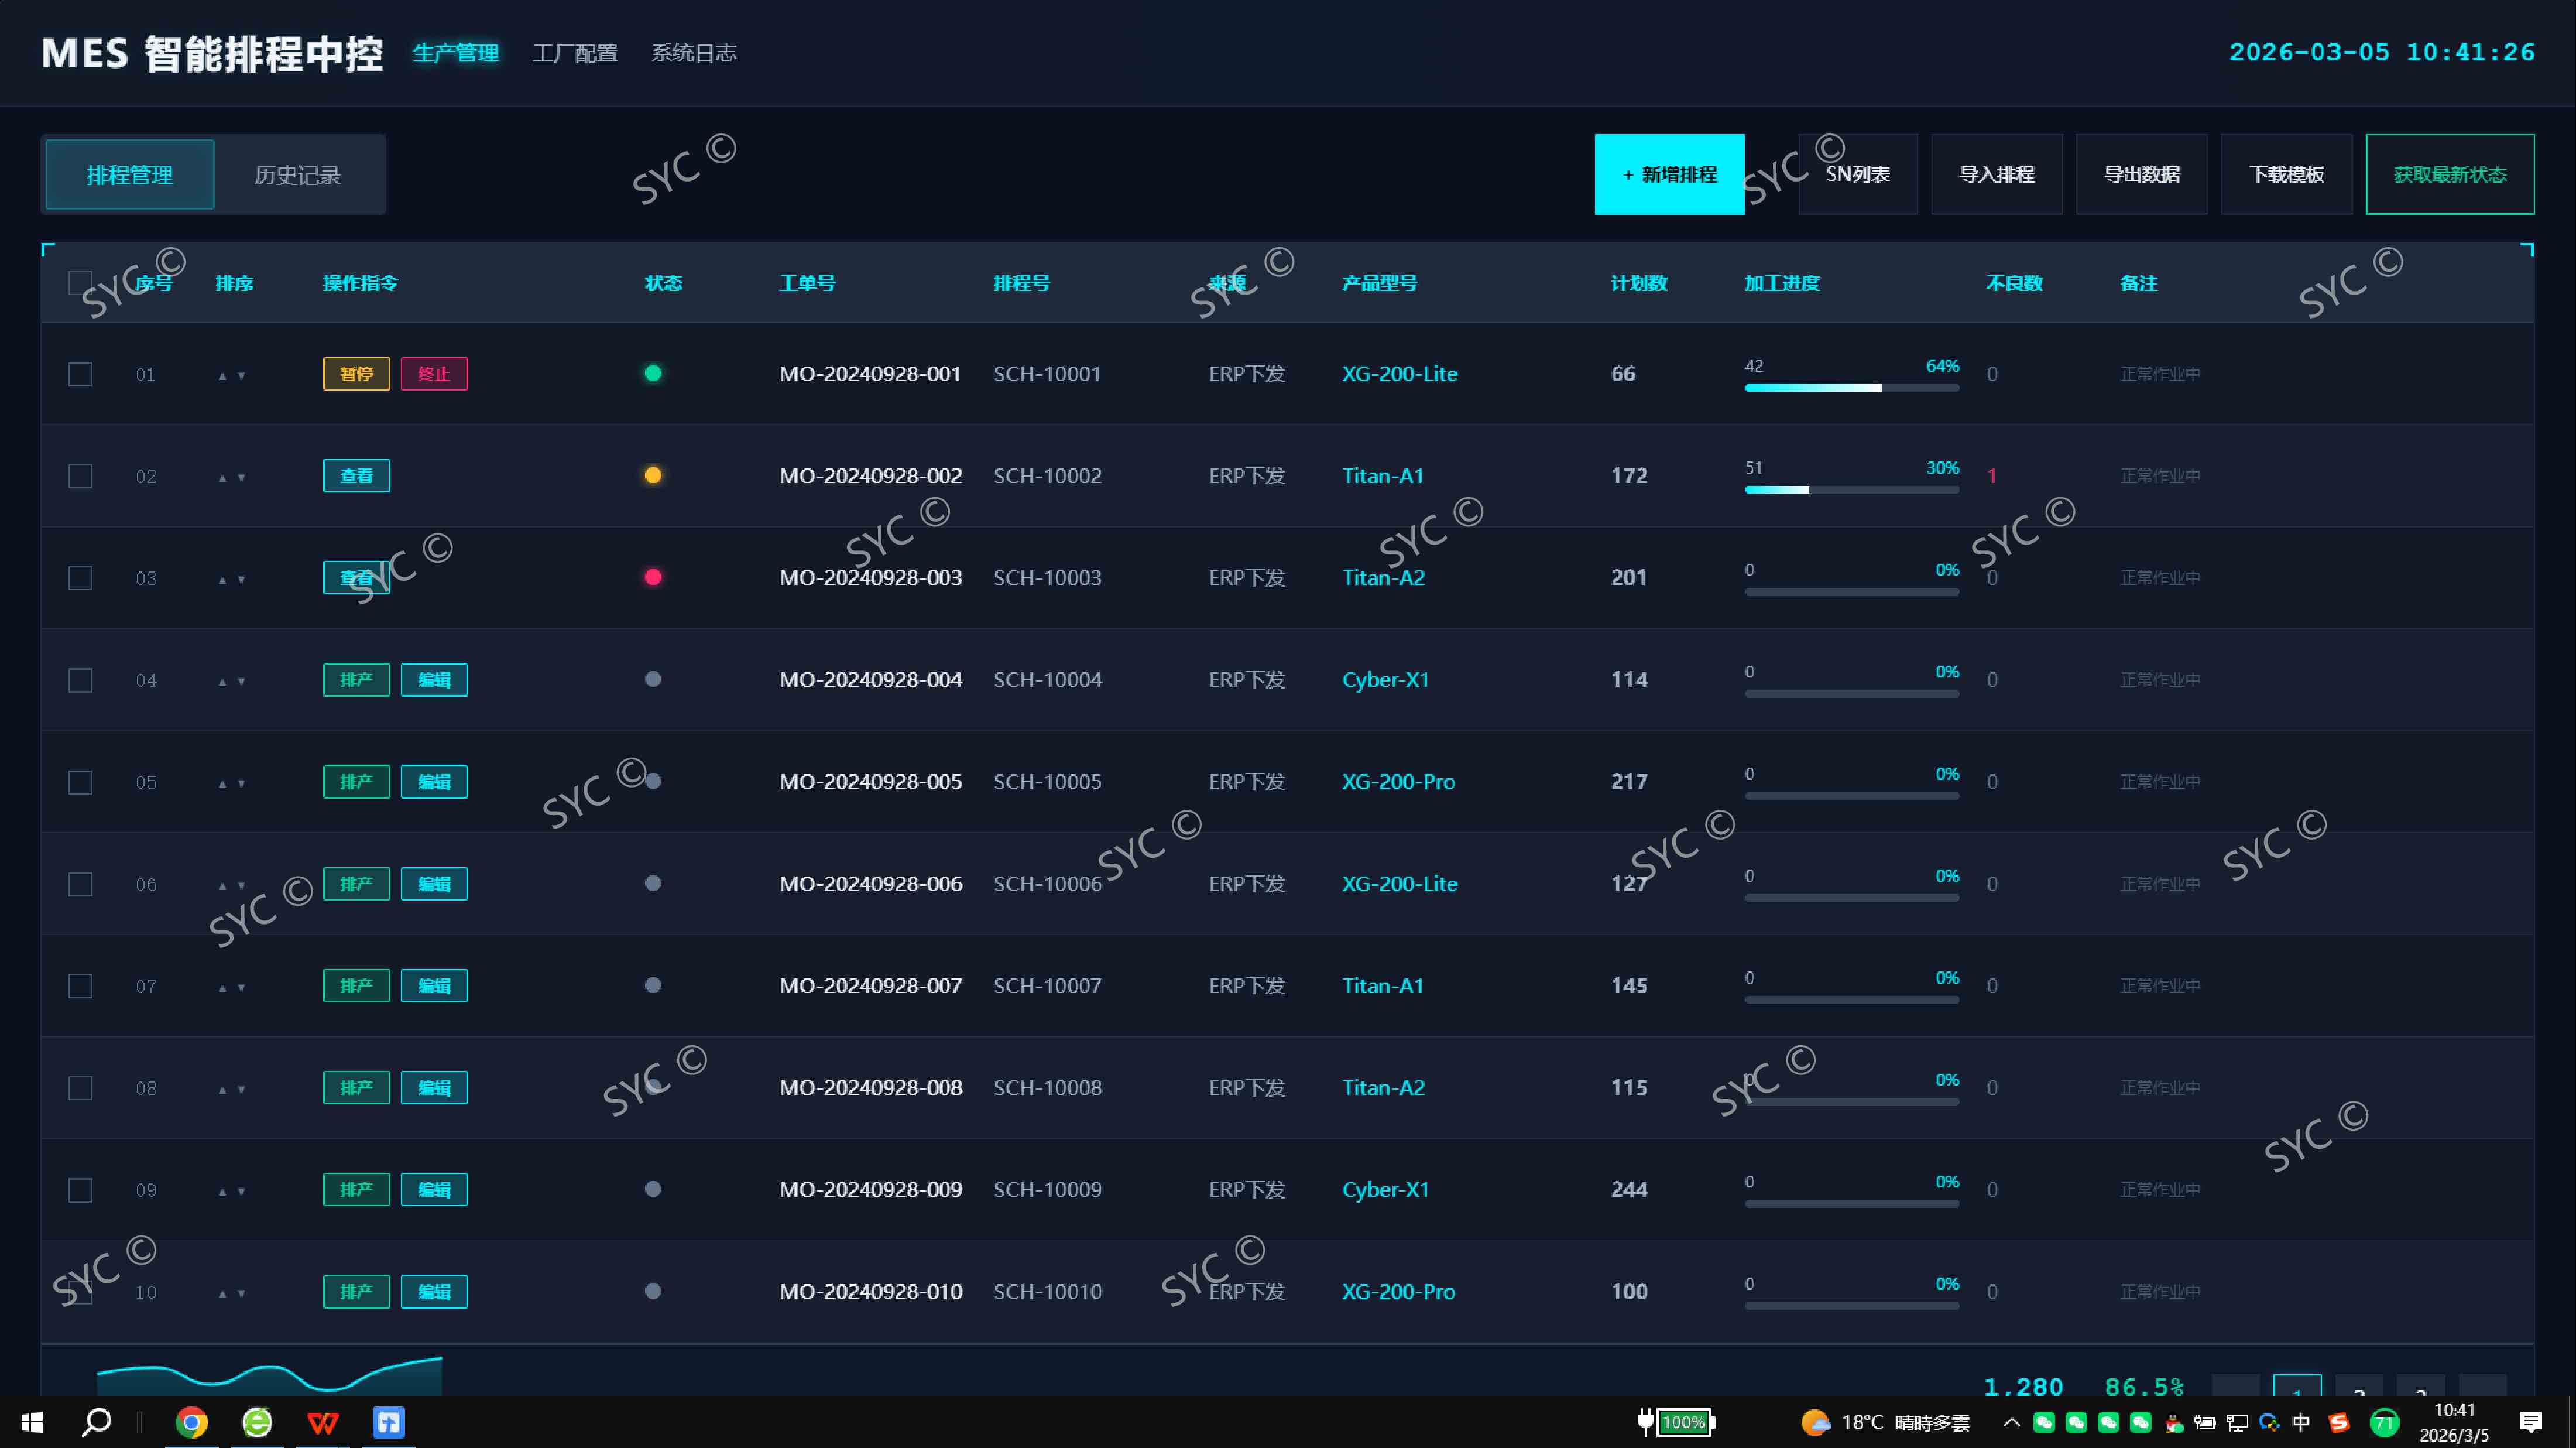This screenshot has width=2576, height=1448.
Task: Open Windows Start menu
Action: pyautogui.click(x=32, y=1421)
